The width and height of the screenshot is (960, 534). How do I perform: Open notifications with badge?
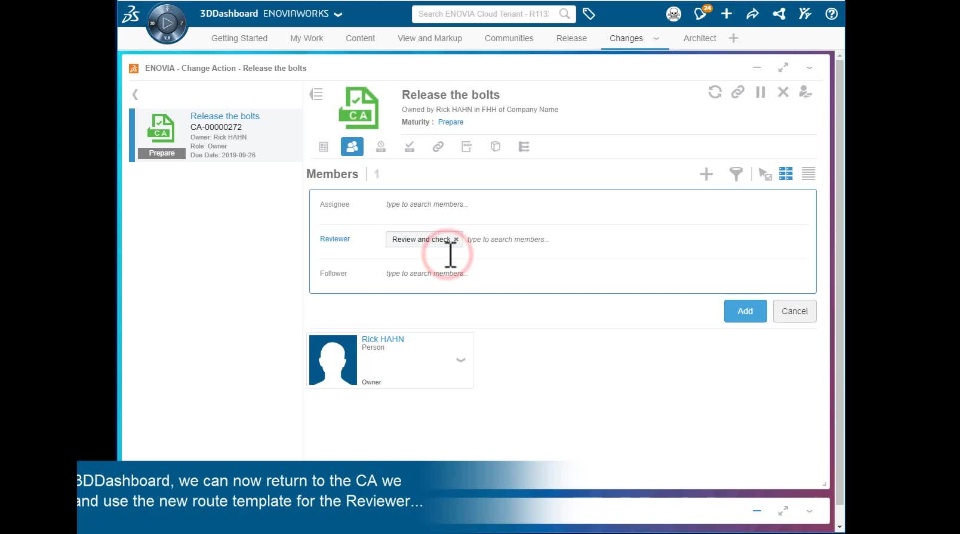[x=700, y=13]
